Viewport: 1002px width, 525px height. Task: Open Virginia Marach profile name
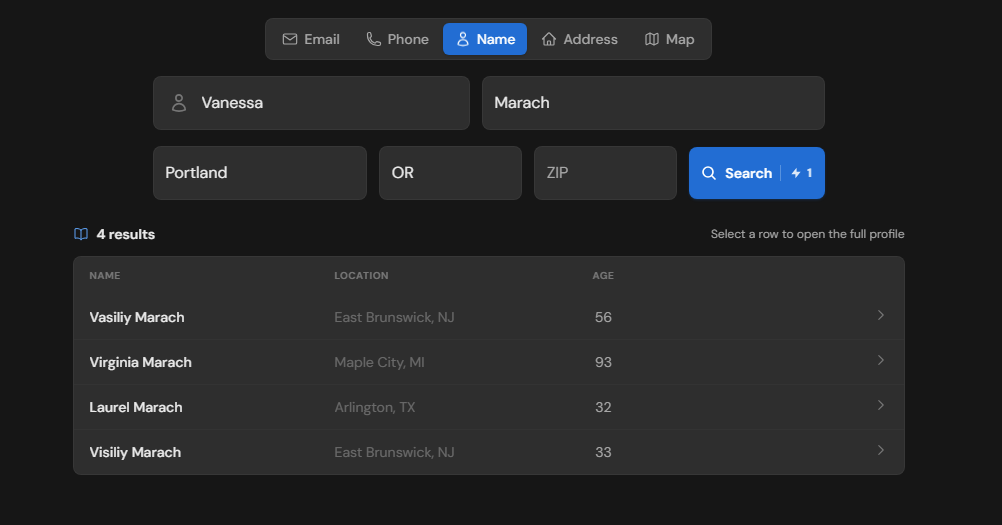[x=141, y=362]
